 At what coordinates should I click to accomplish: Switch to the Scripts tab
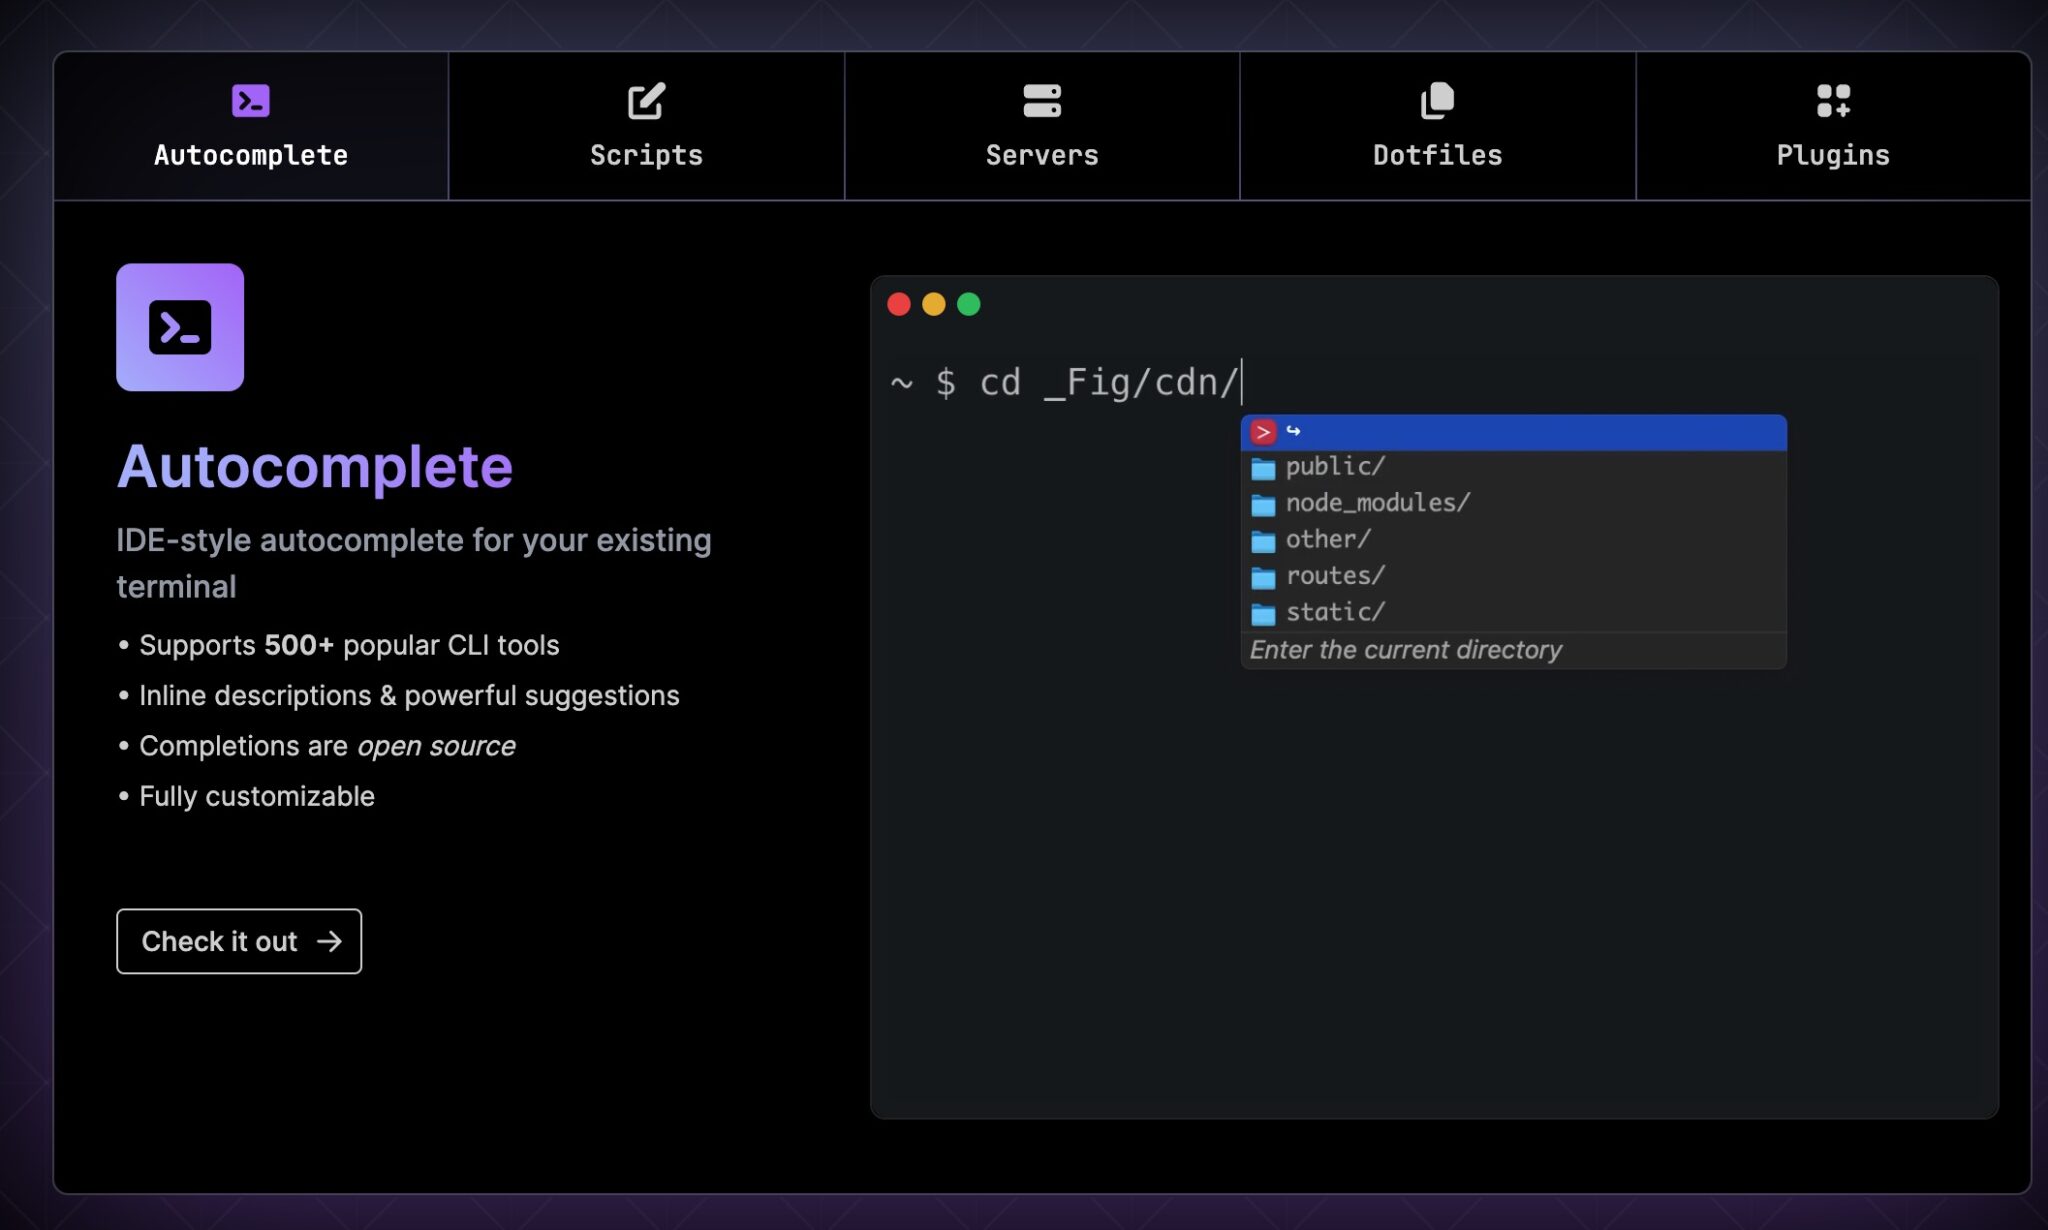pyautogui.click(x=646, y=127)
